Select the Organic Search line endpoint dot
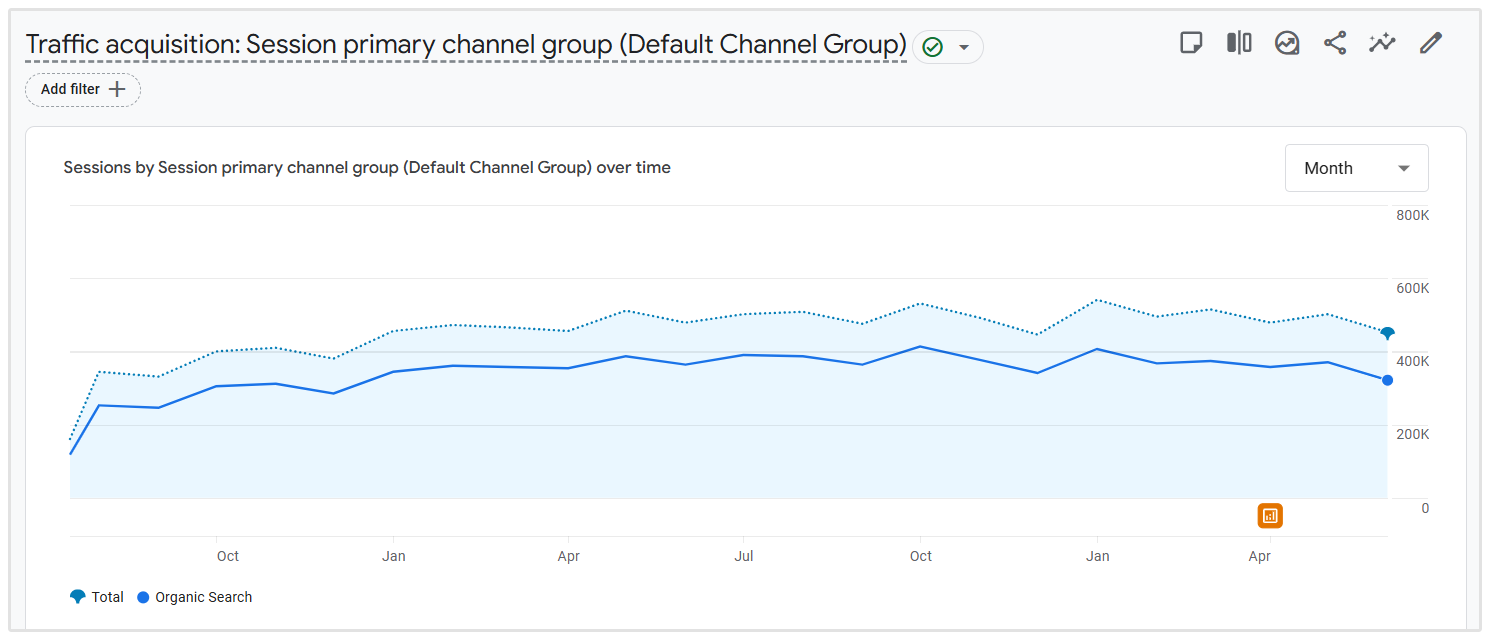Viewport: 1490px width, 640px height. tap(1387, 380)
